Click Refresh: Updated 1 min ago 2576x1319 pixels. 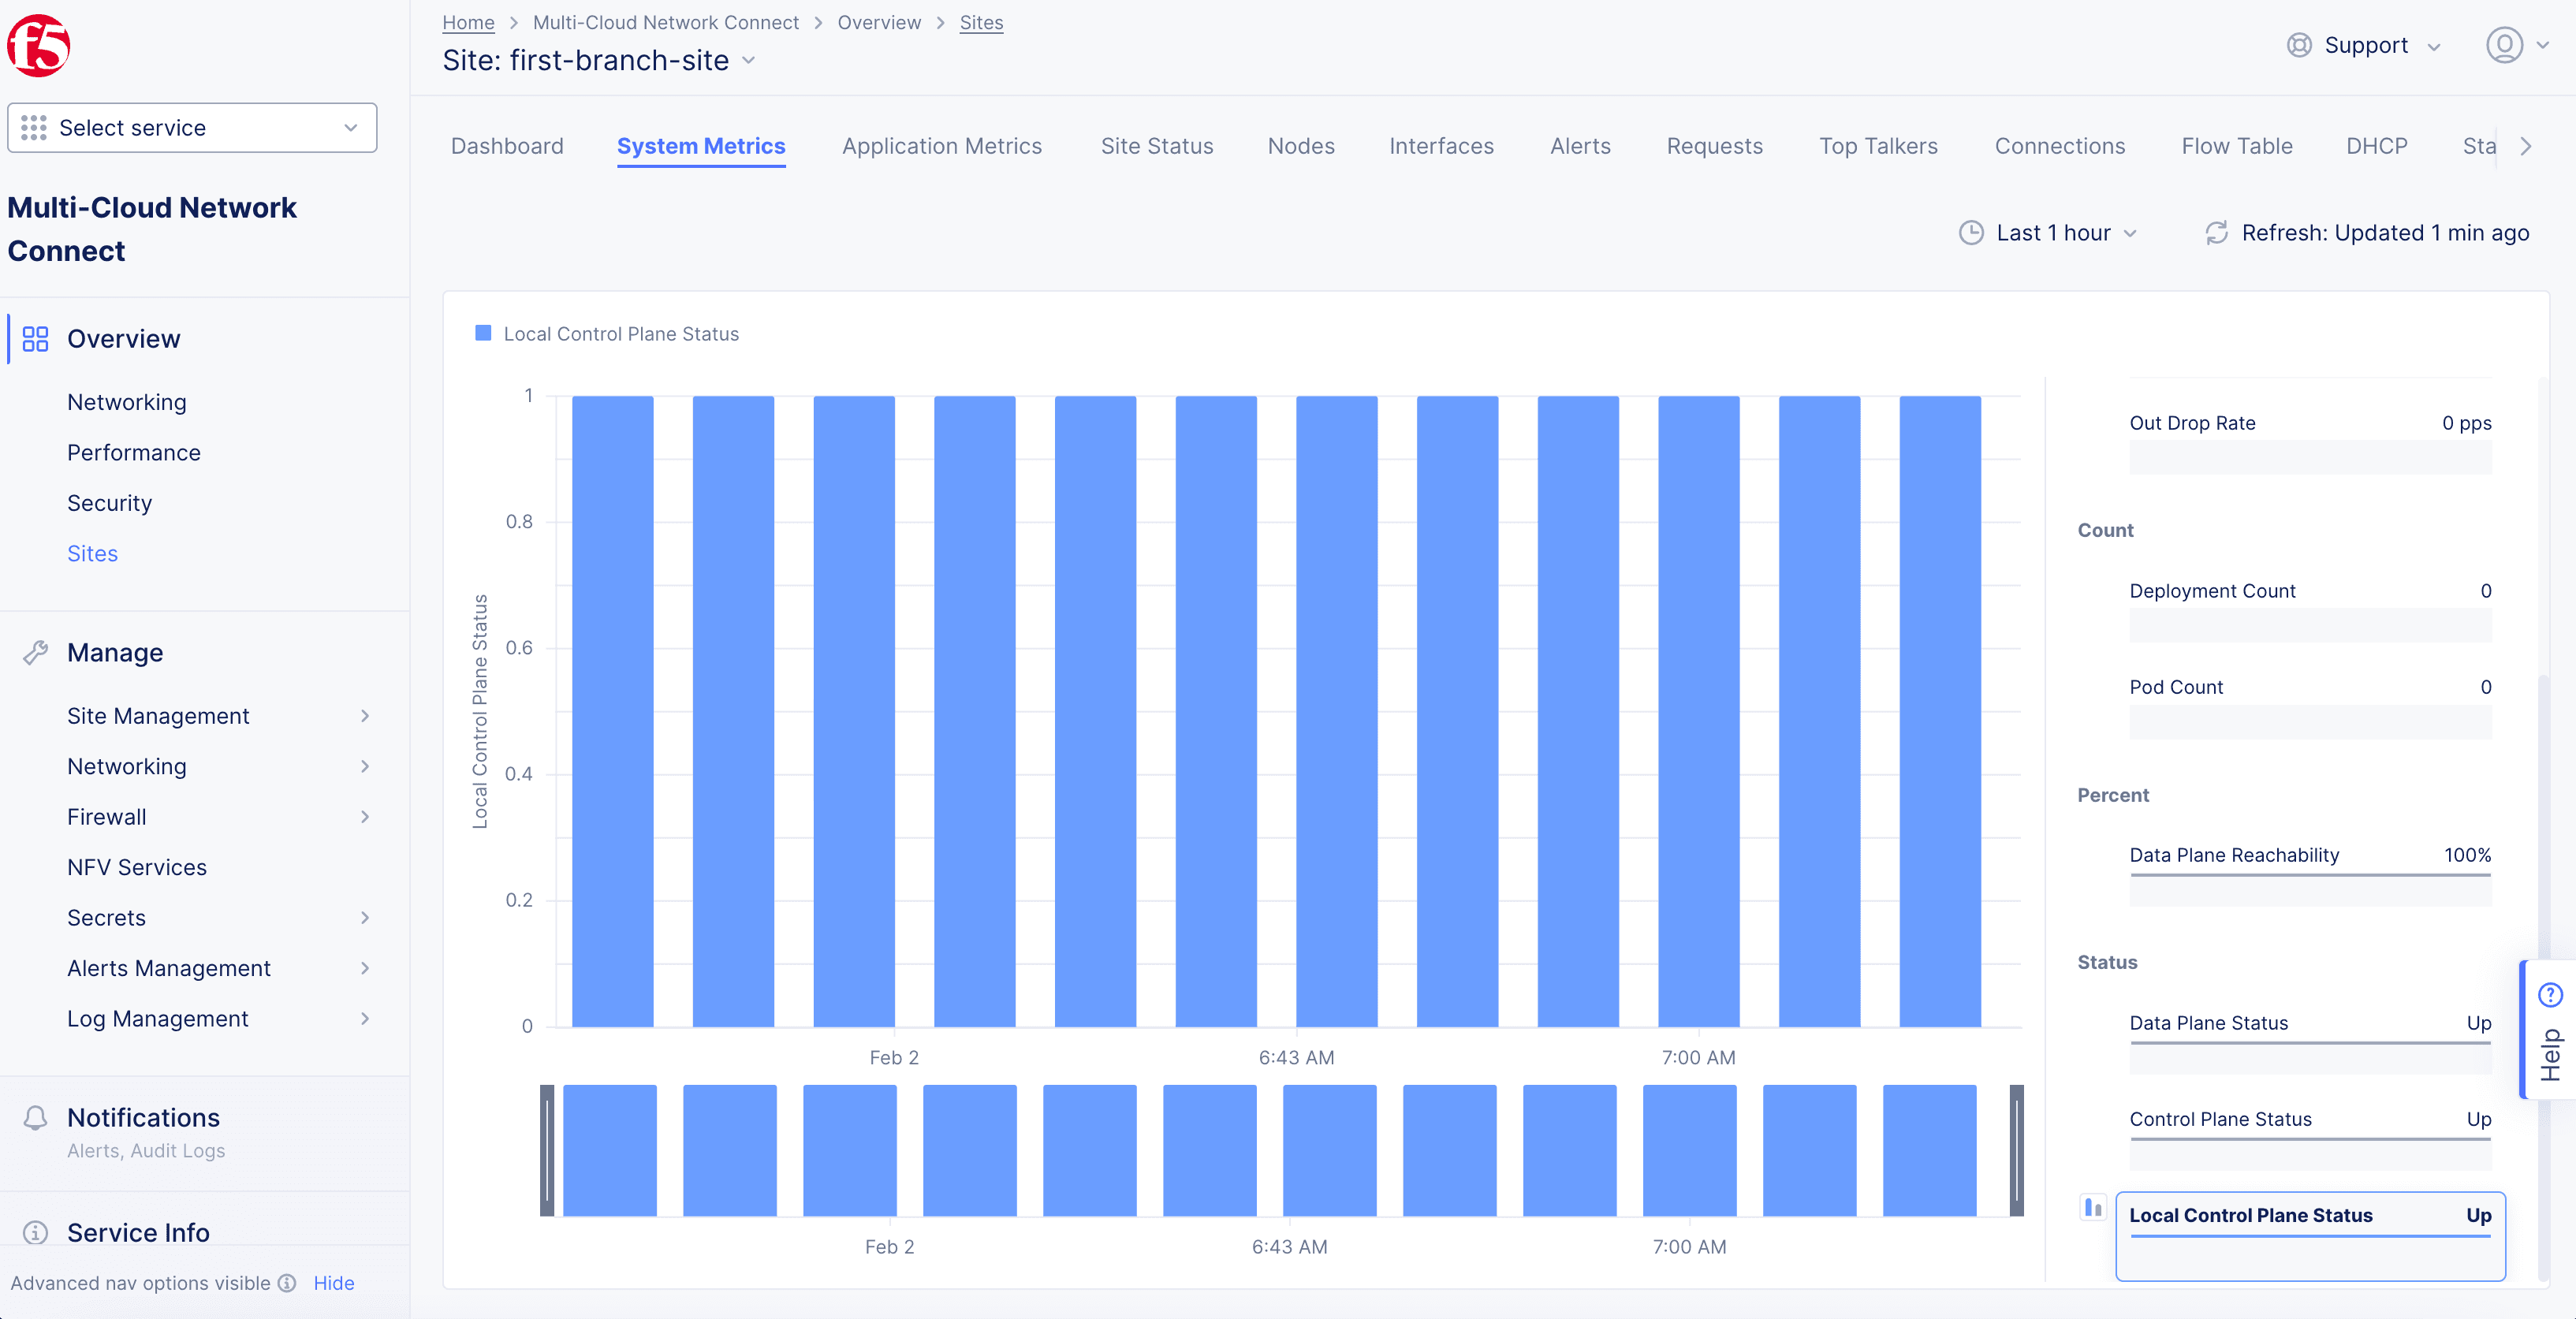tap(2367, 233)
